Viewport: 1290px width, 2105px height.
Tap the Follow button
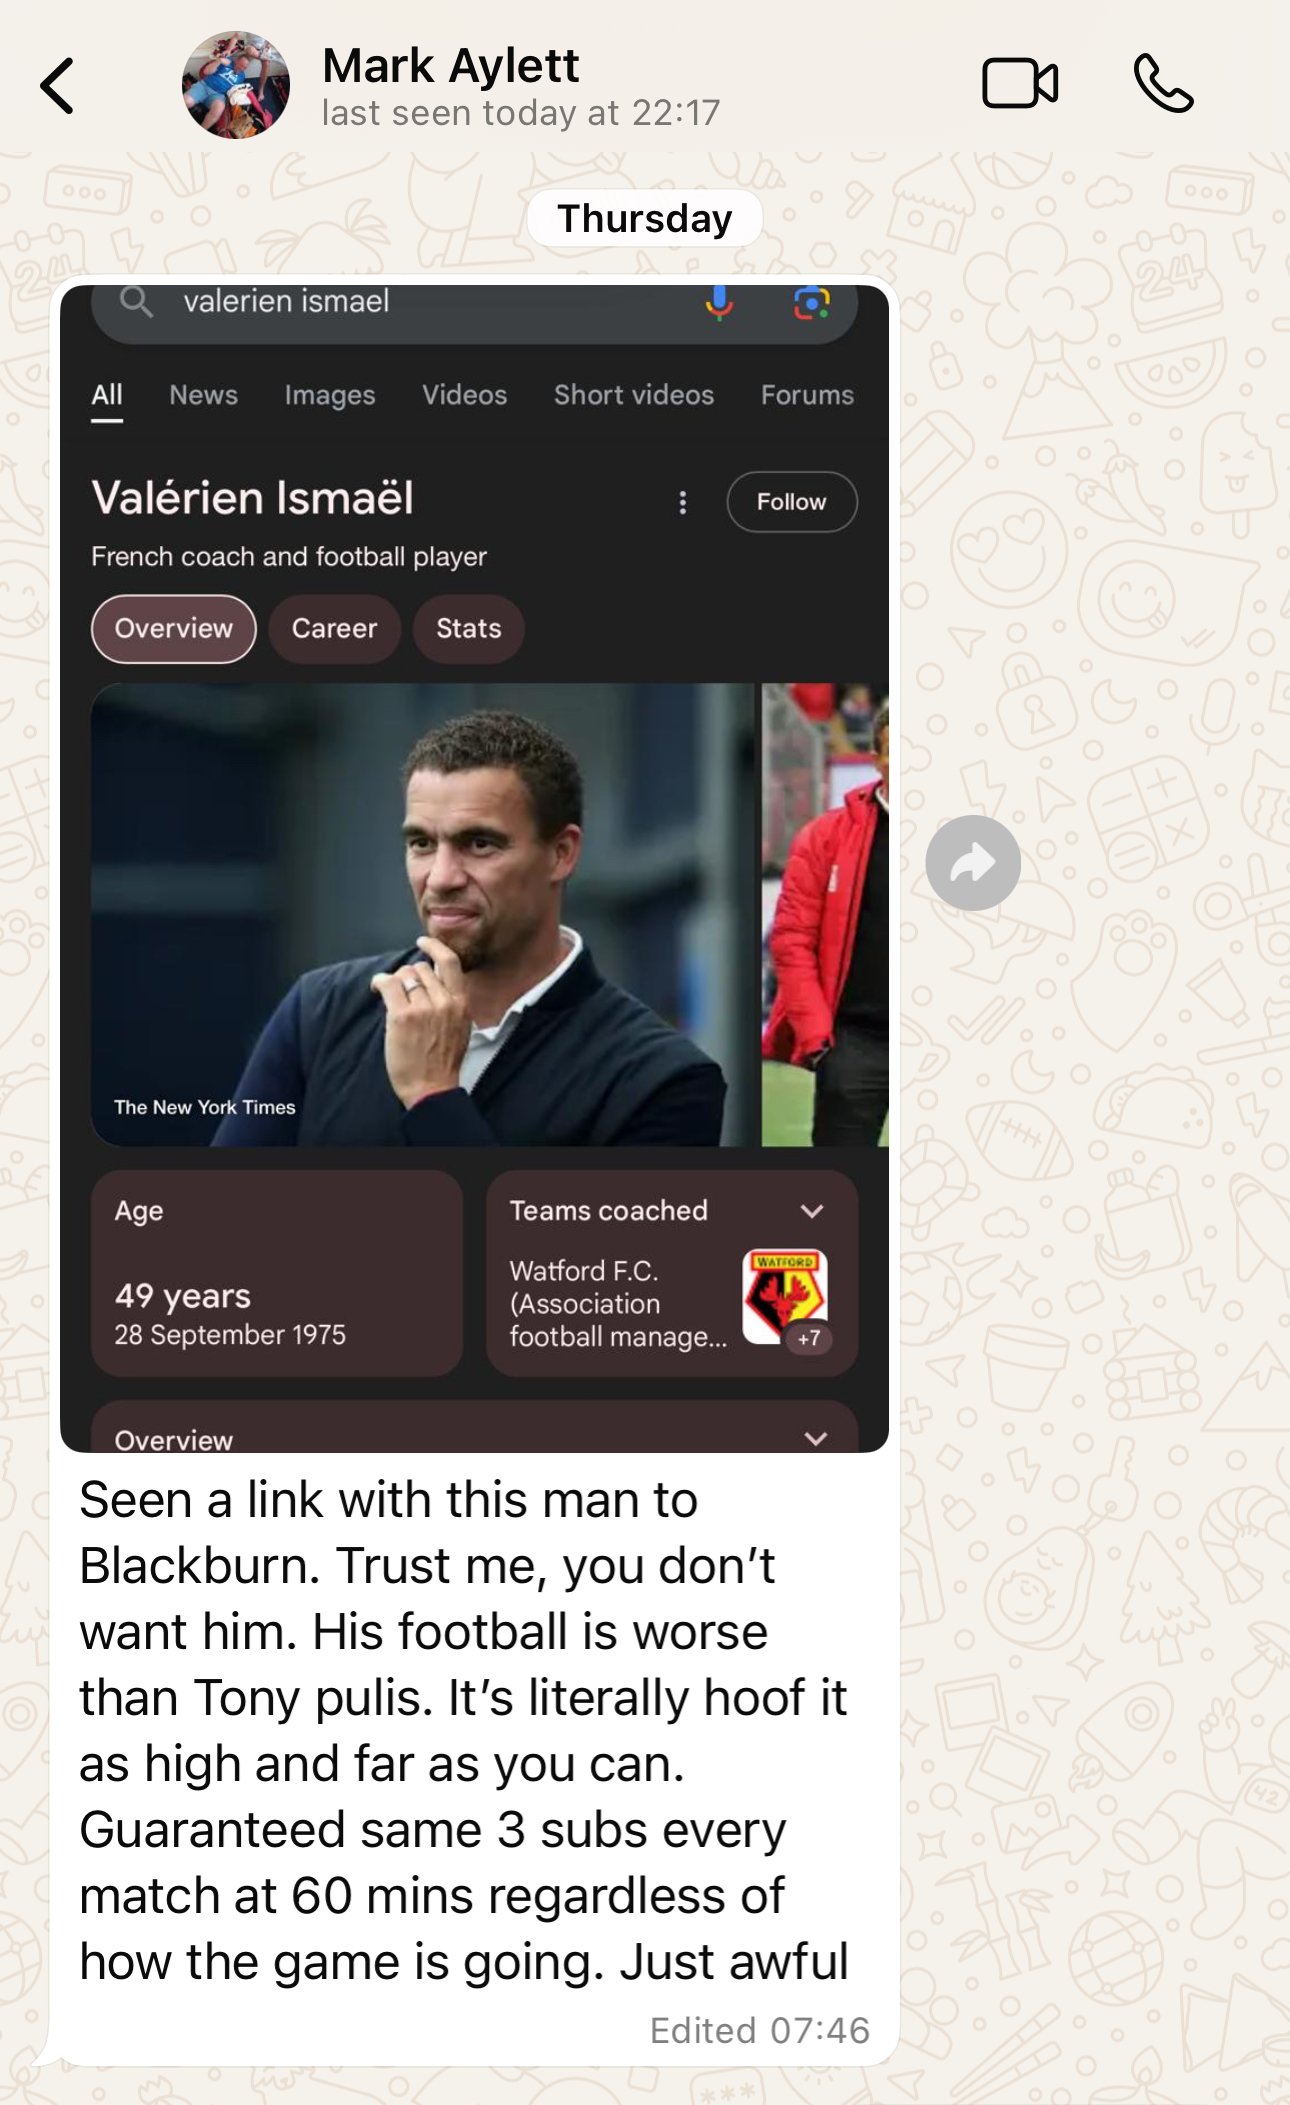pyautogui.click(x=791, y=502)
